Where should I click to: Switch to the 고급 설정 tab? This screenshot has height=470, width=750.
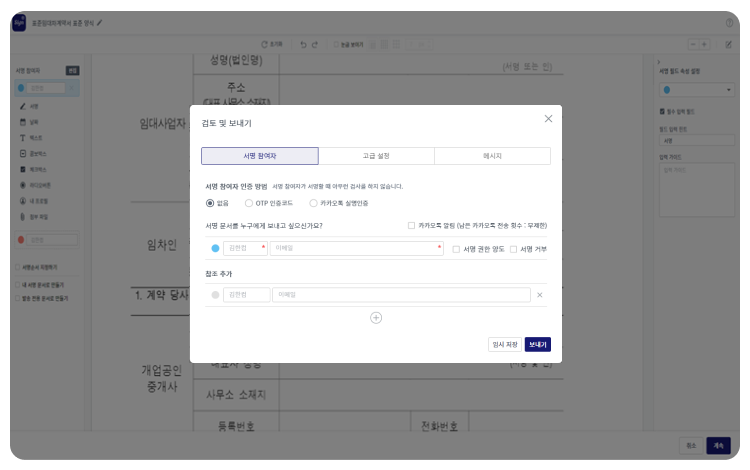(x=376, y=156)
